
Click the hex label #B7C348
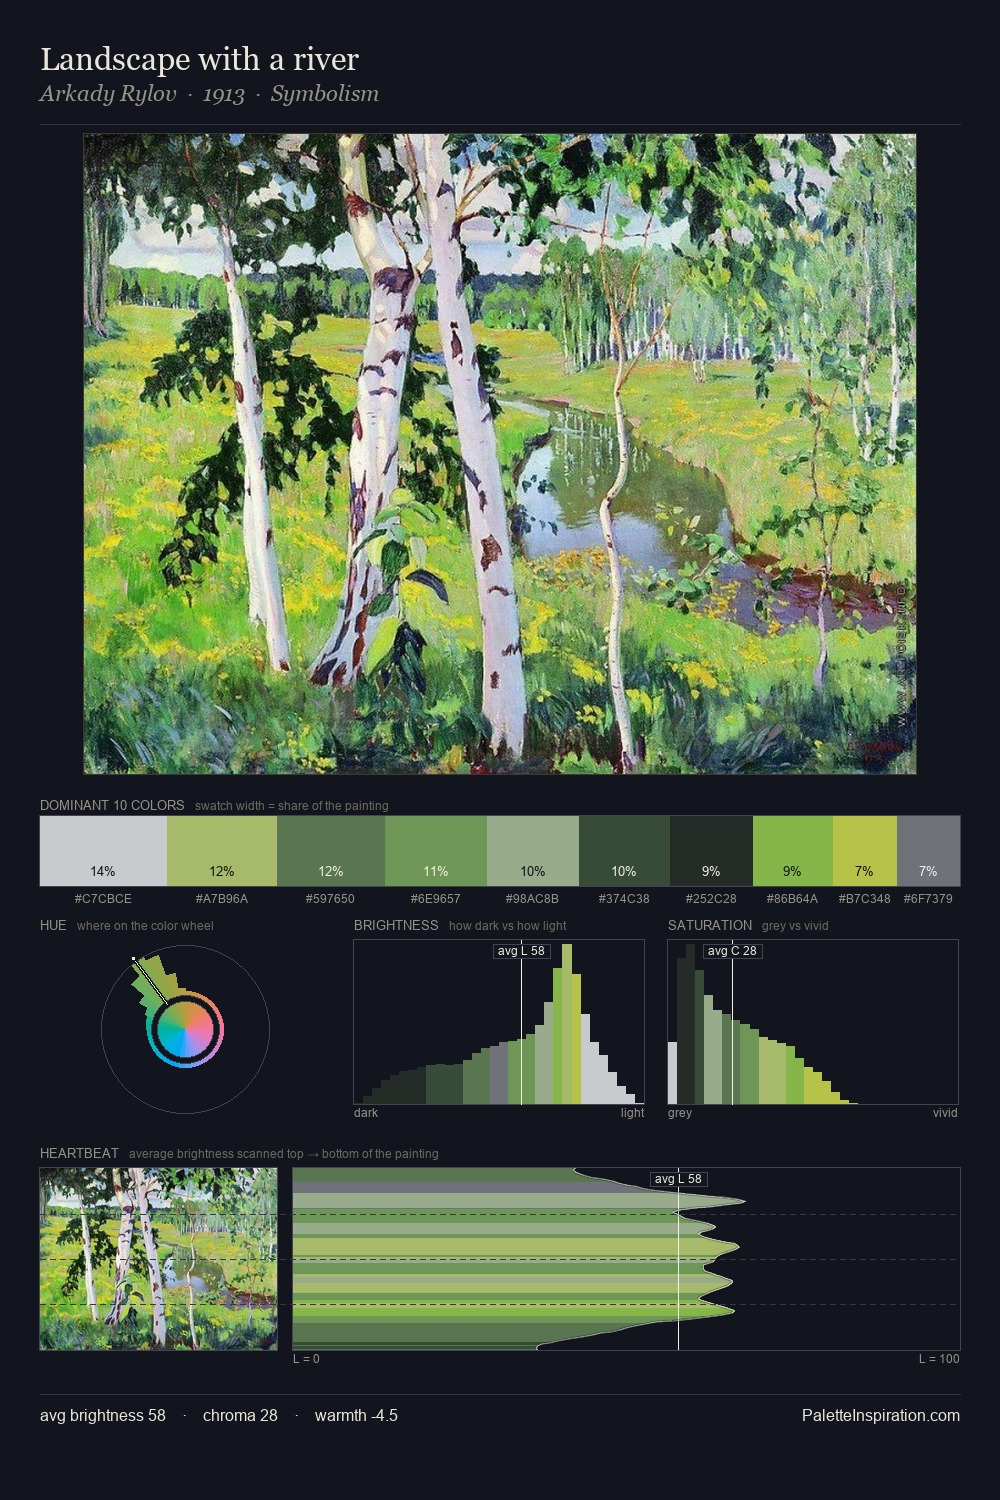click(x=864, y=898)
